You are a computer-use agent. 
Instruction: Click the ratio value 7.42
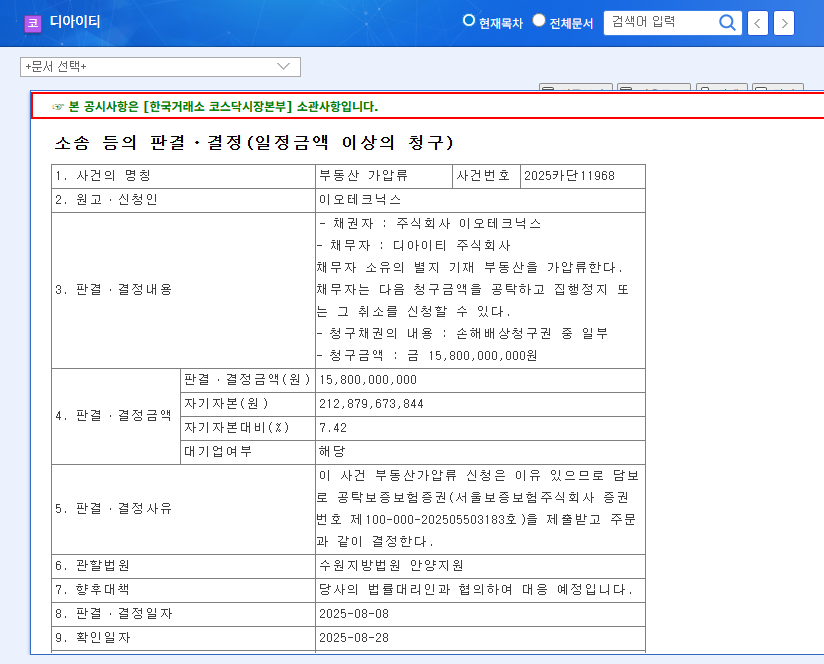pos(333,428)
